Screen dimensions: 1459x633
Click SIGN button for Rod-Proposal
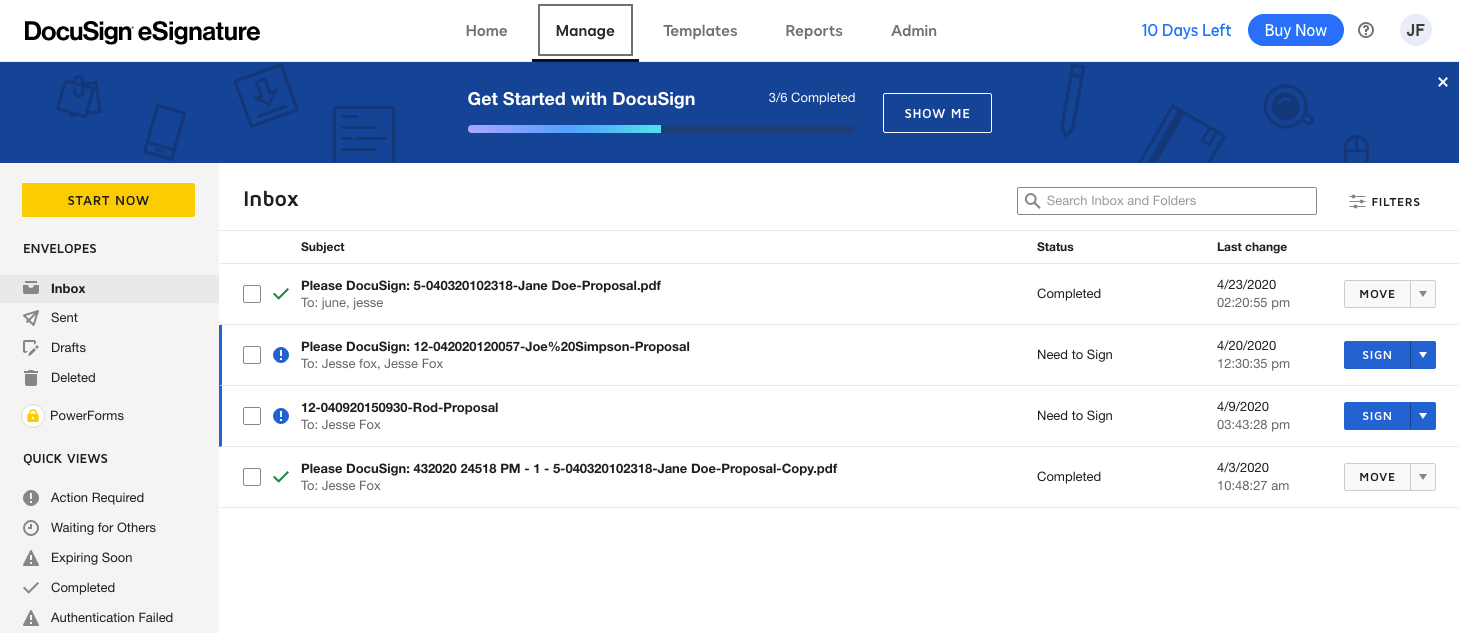1377,416
